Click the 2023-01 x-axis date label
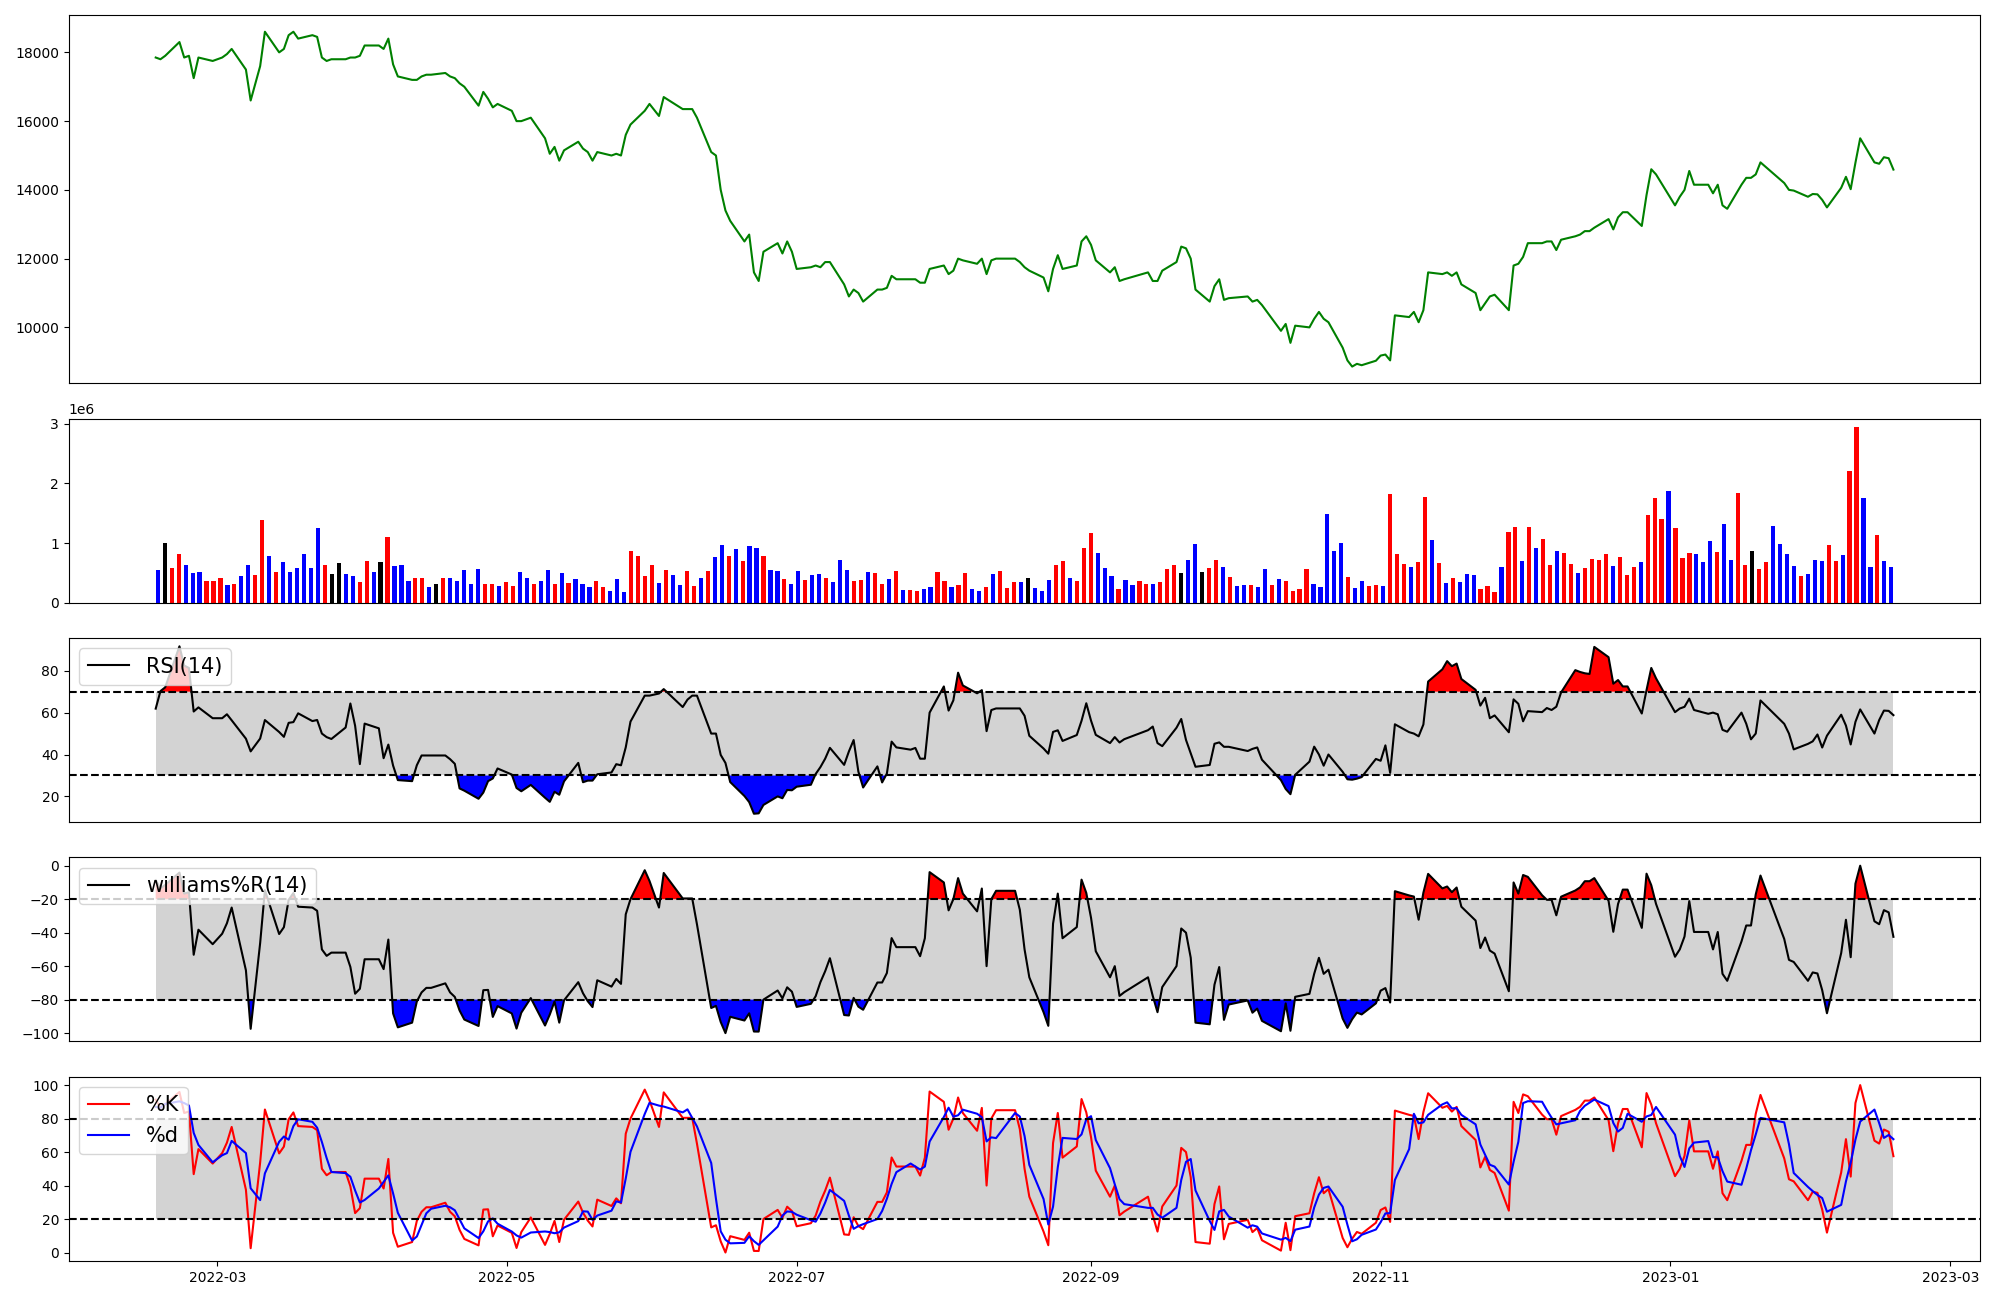 [1669, 1277]
